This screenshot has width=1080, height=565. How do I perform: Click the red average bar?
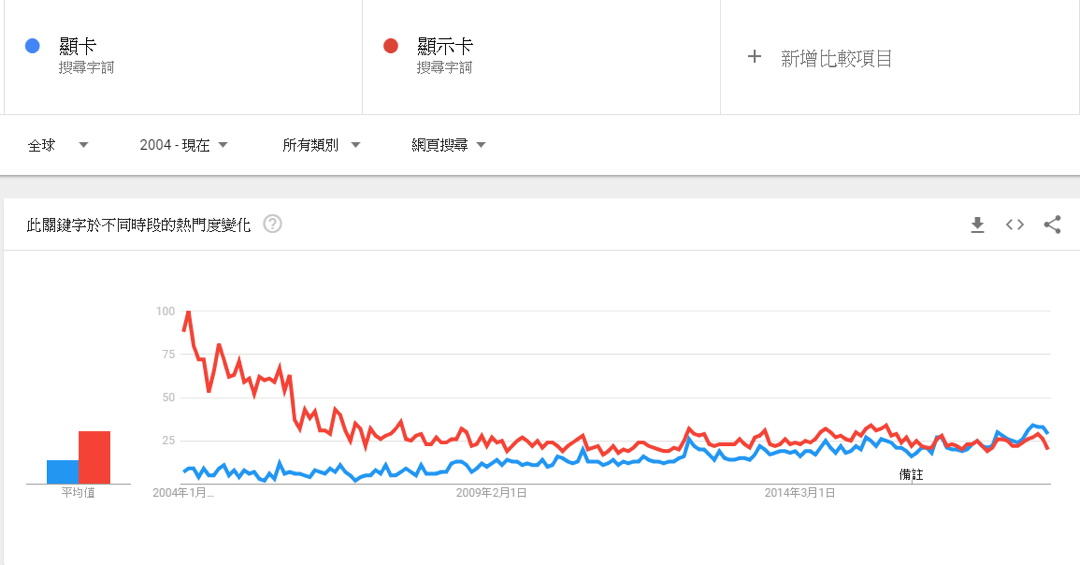[94, 458]
